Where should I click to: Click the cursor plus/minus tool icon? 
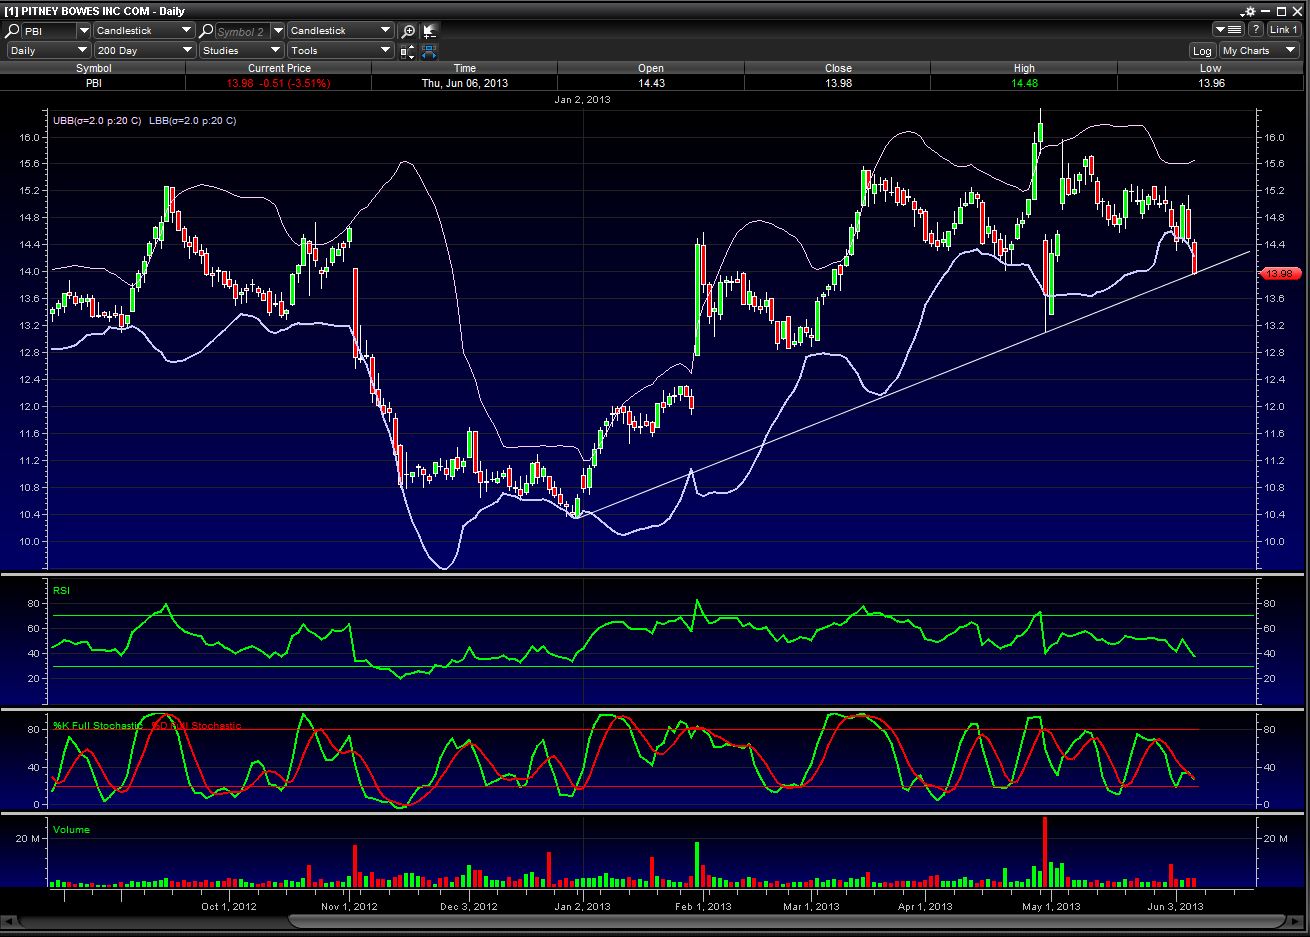click(x=429, y=31)
